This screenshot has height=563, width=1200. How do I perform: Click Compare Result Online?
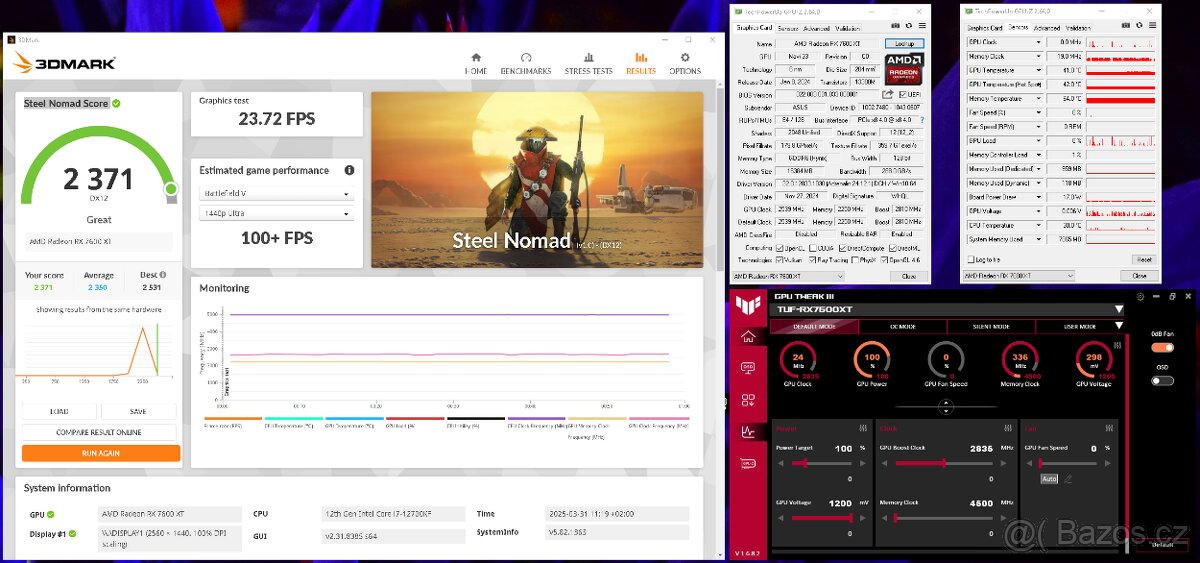[99, 432]
